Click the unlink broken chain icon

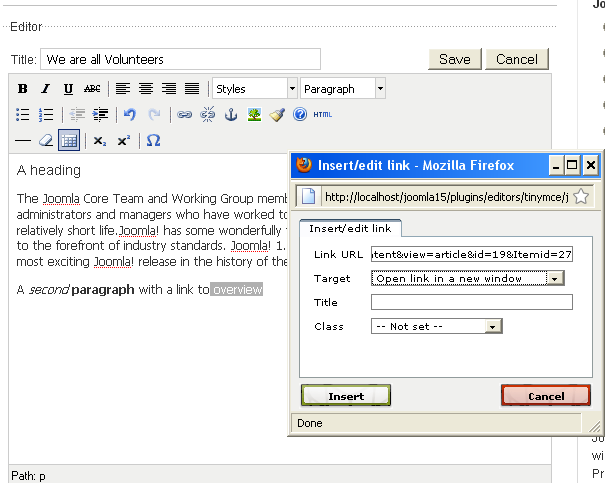207,115
